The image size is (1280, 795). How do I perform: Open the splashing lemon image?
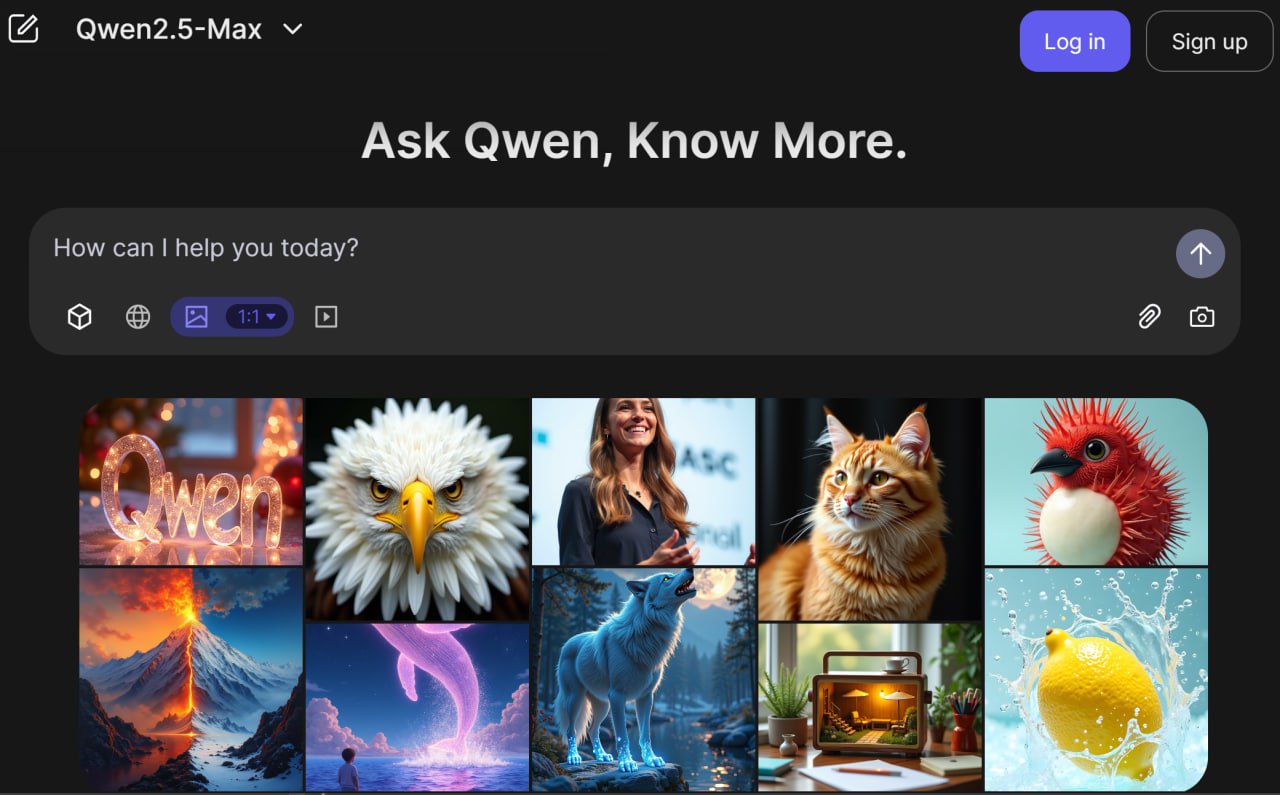coord(1096,679)
